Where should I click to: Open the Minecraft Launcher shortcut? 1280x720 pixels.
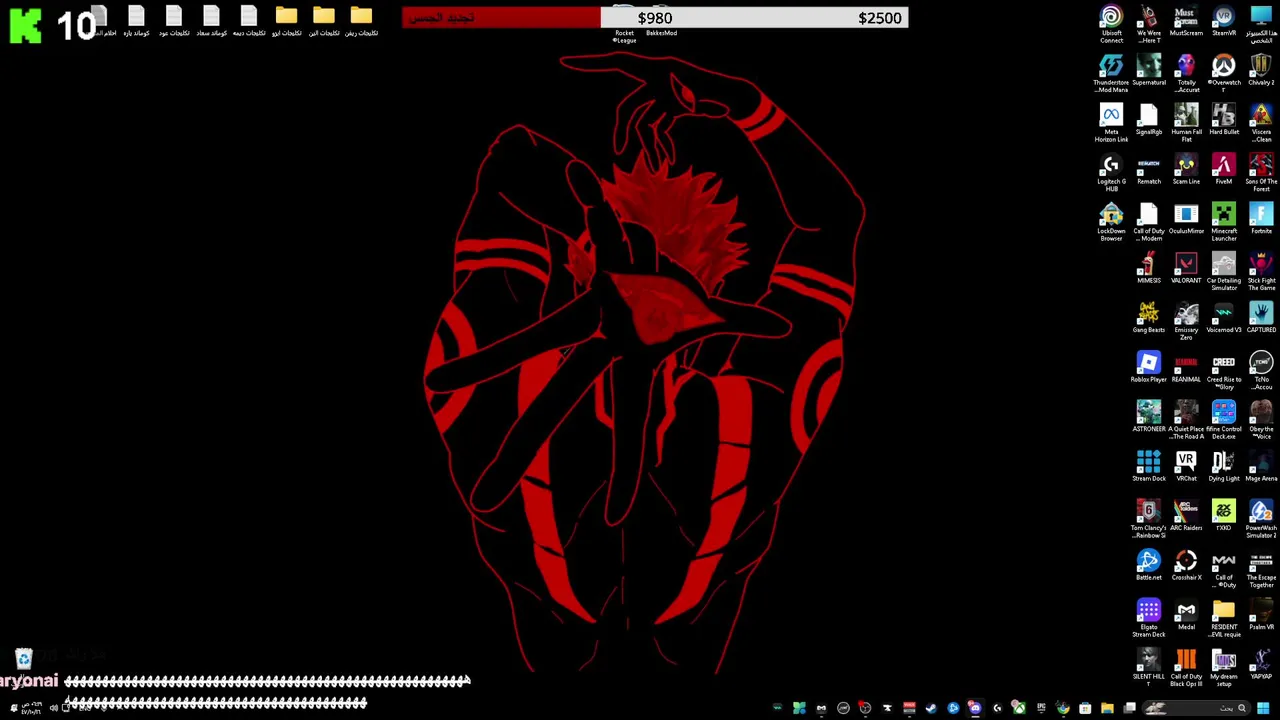pyautogui.click(x=1224, y=222)
